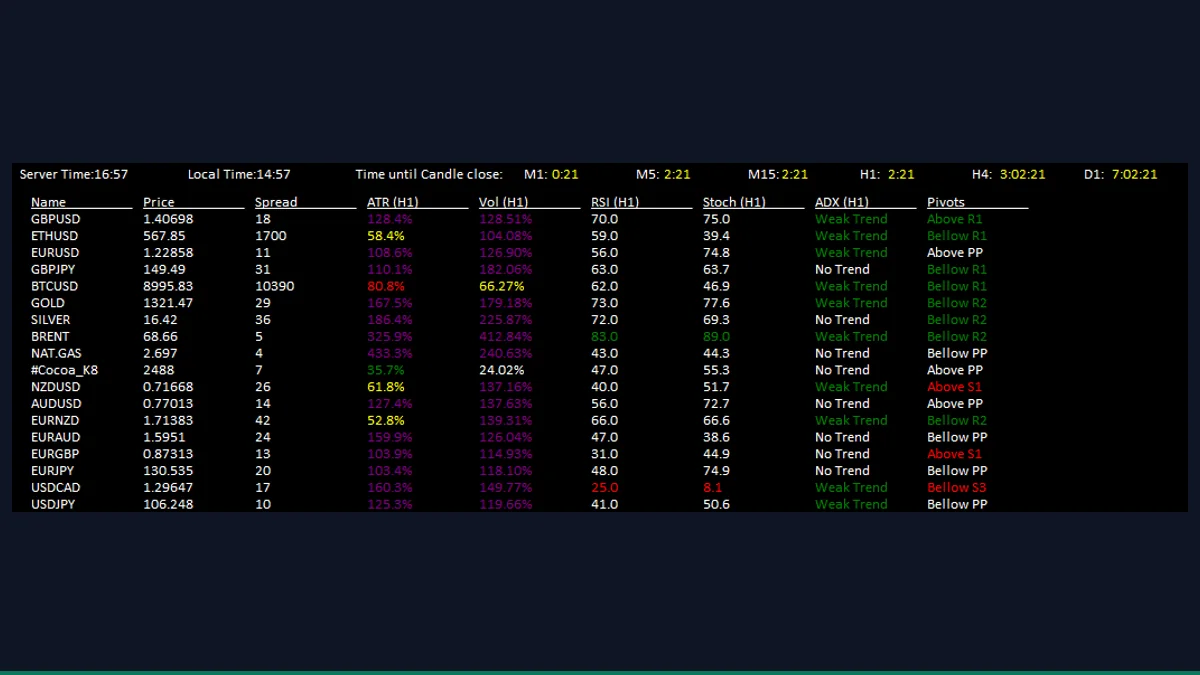Click USDJPY price 106.248
Viewport: 1200px width, 675px height.
click(168, 504)
